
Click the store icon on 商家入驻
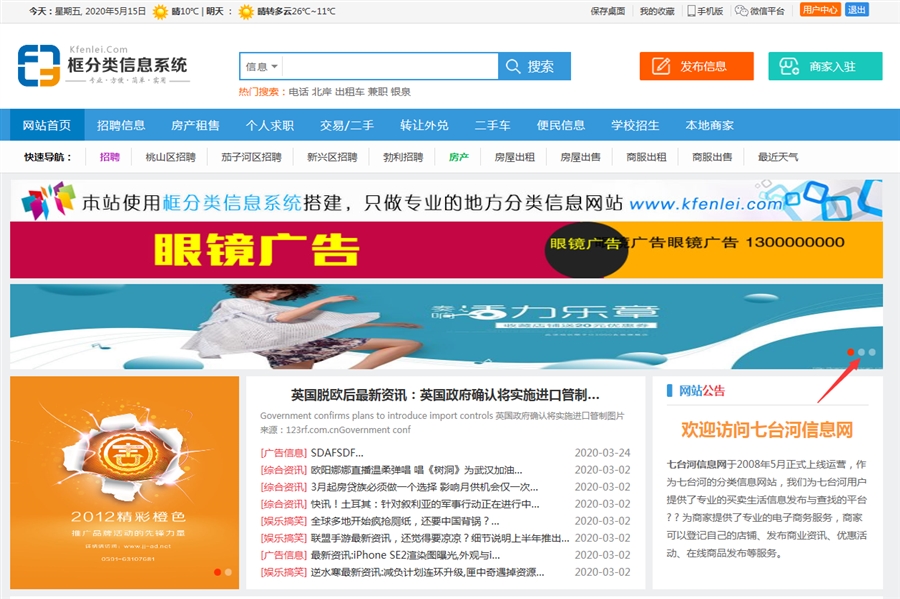[790, 67]
